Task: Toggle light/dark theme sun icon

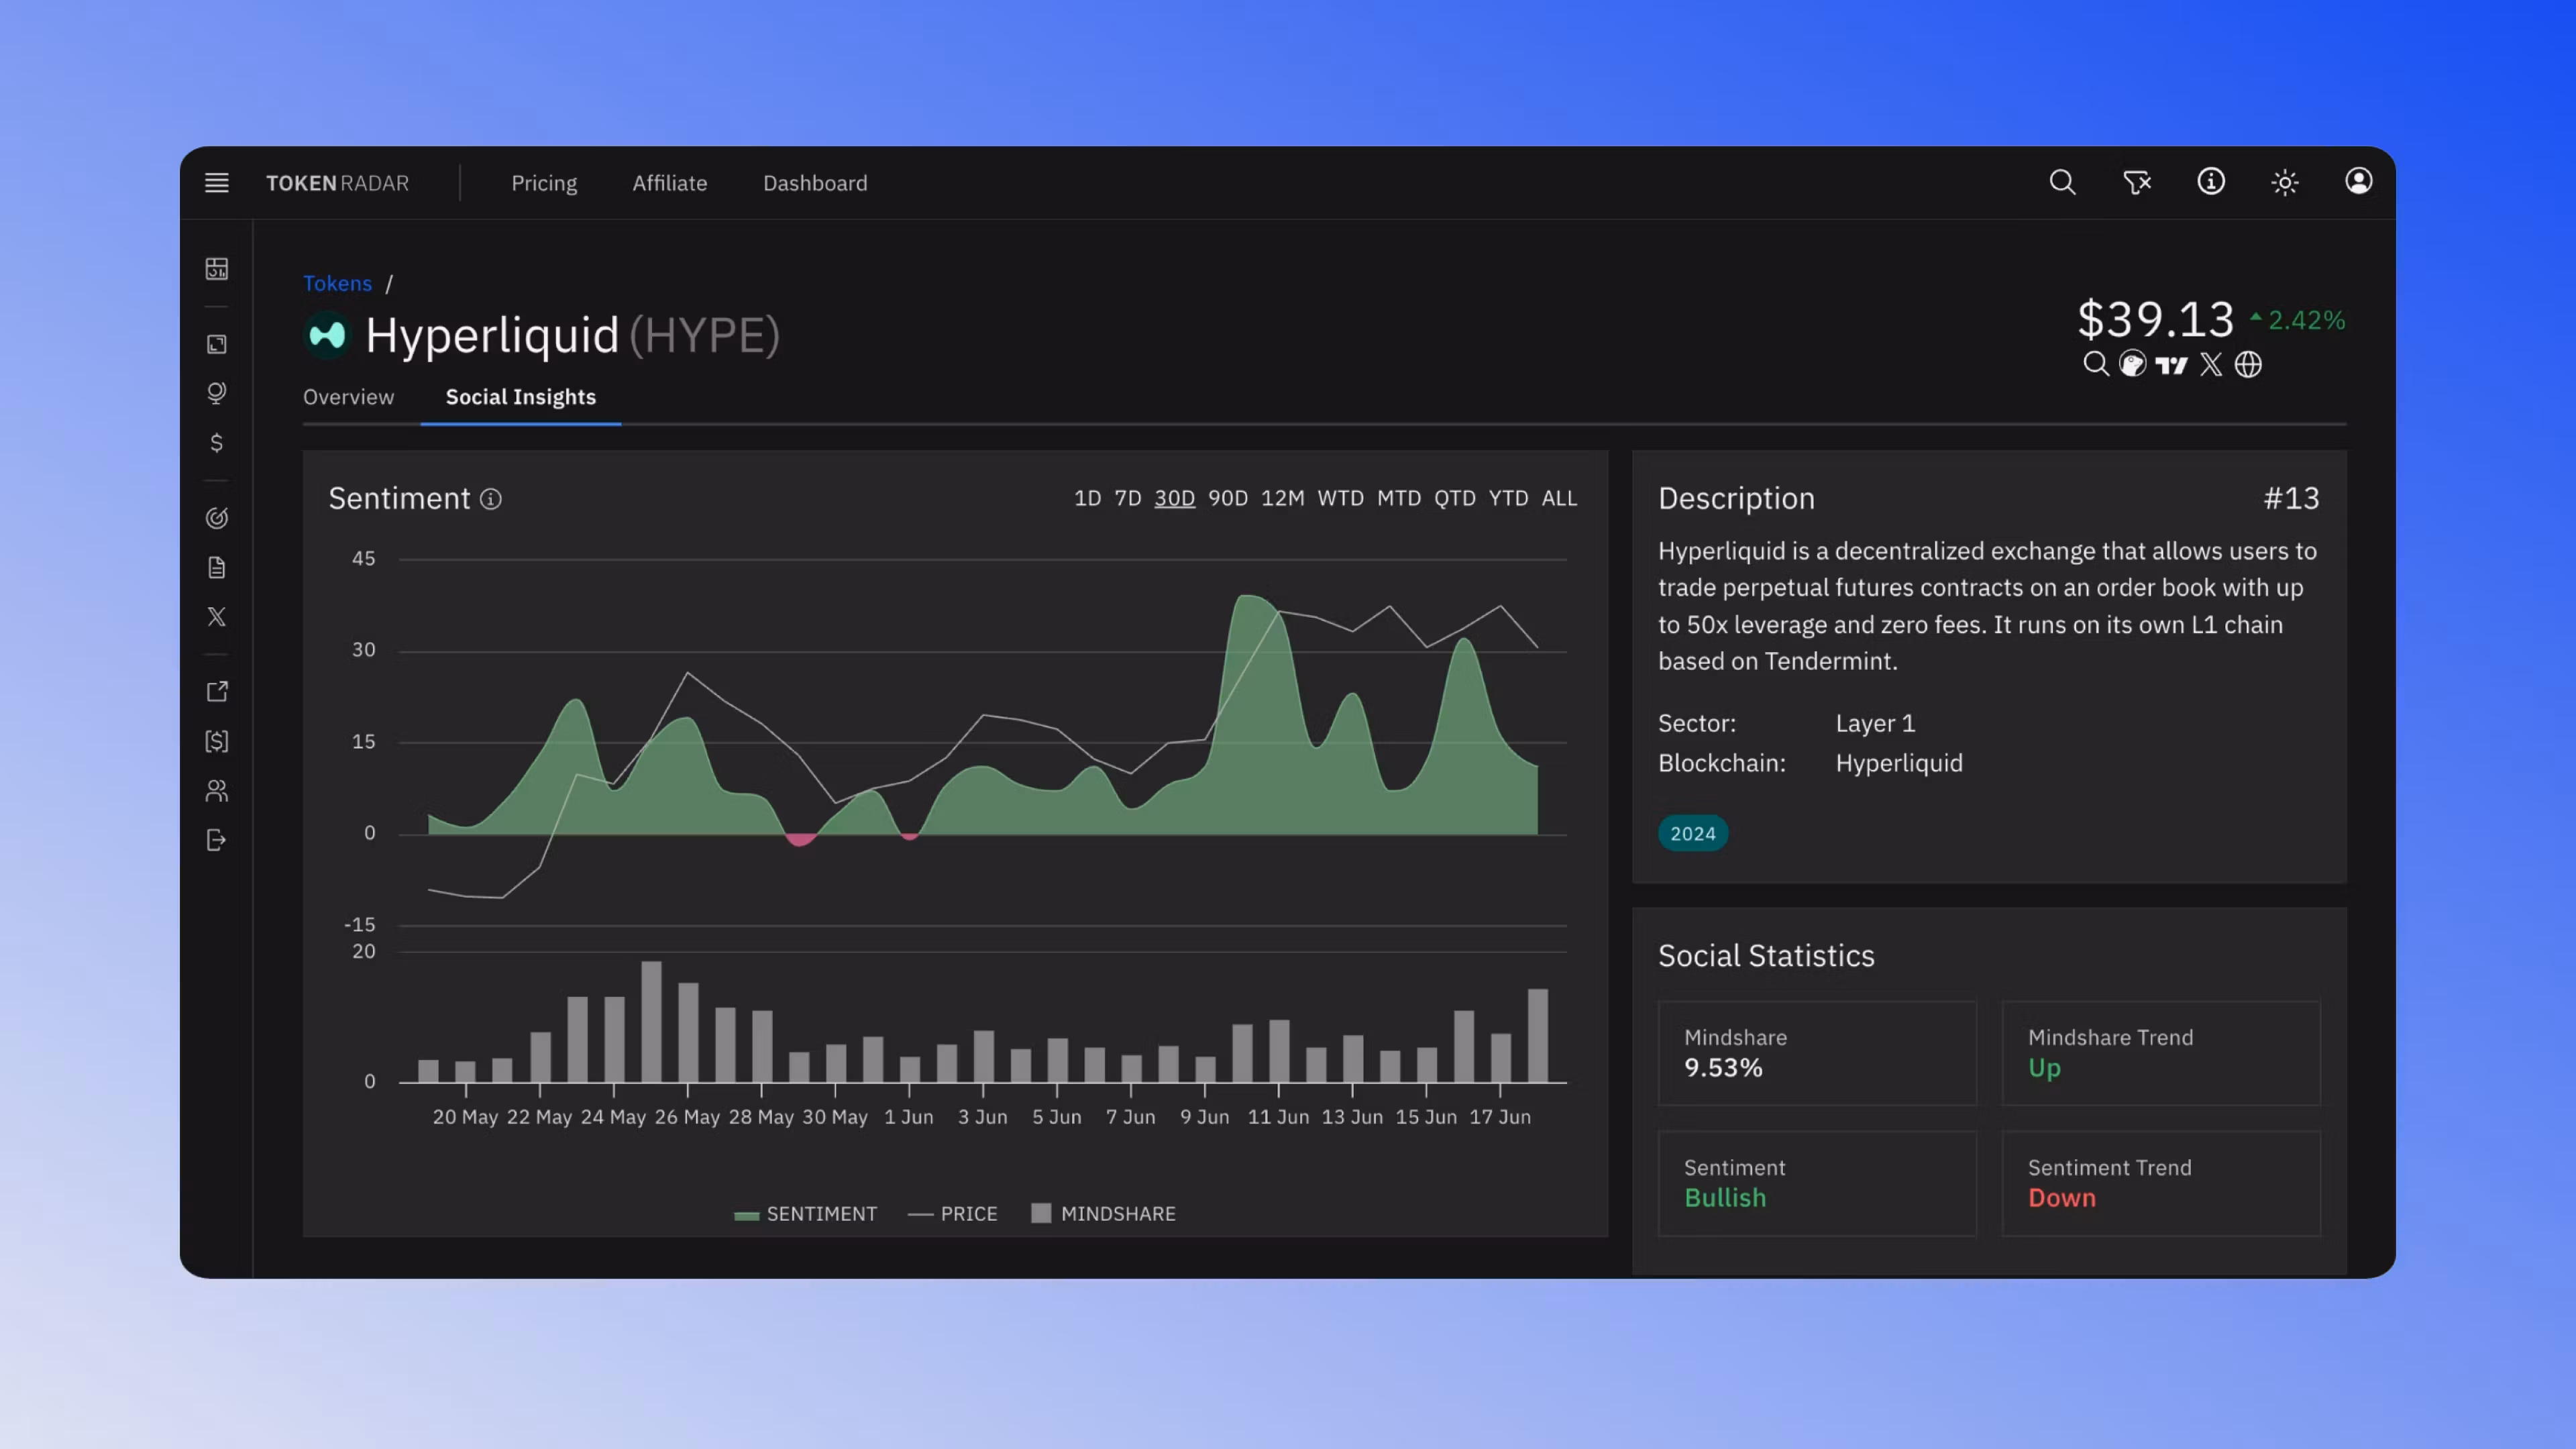Action: coord(2284,182)
